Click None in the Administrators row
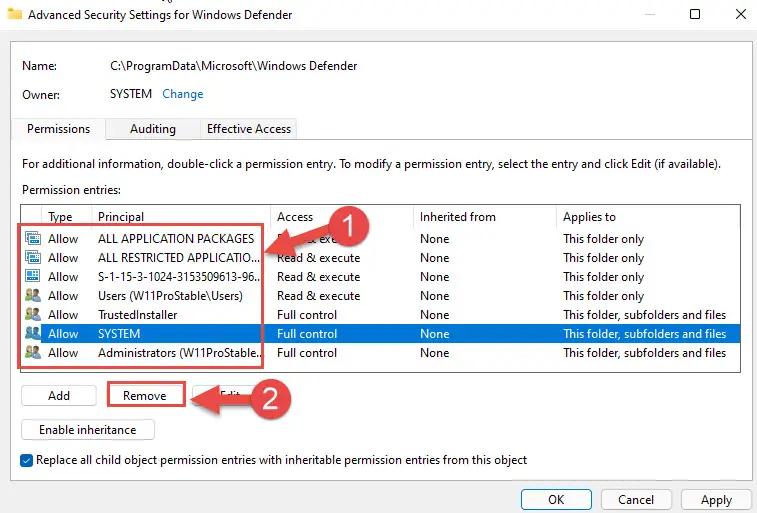The width and height of the screenshot is (757, 513). coord(435,353)
